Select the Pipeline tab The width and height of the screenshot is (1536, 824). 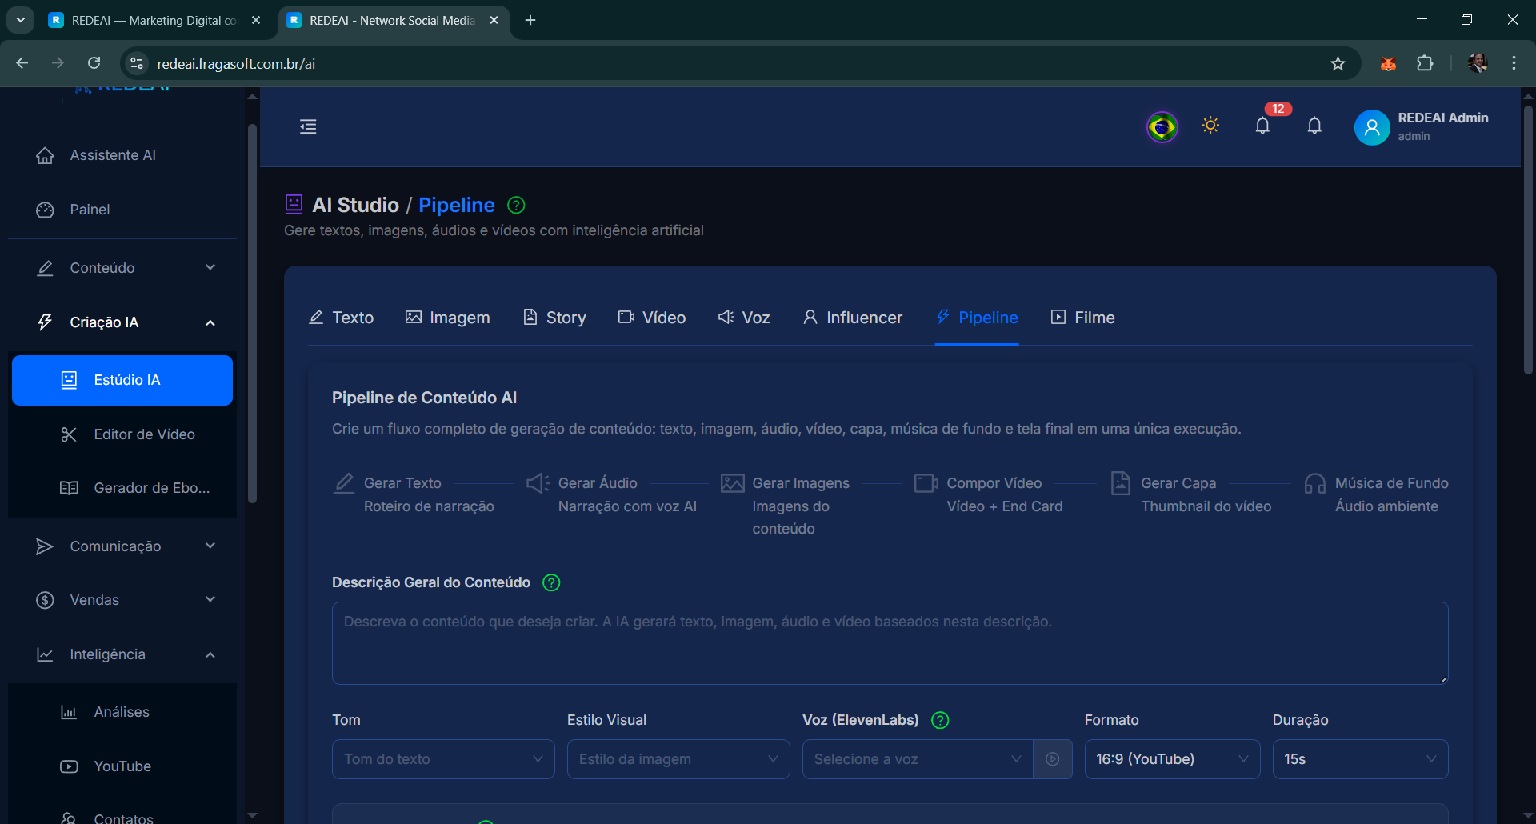[977, 317]
